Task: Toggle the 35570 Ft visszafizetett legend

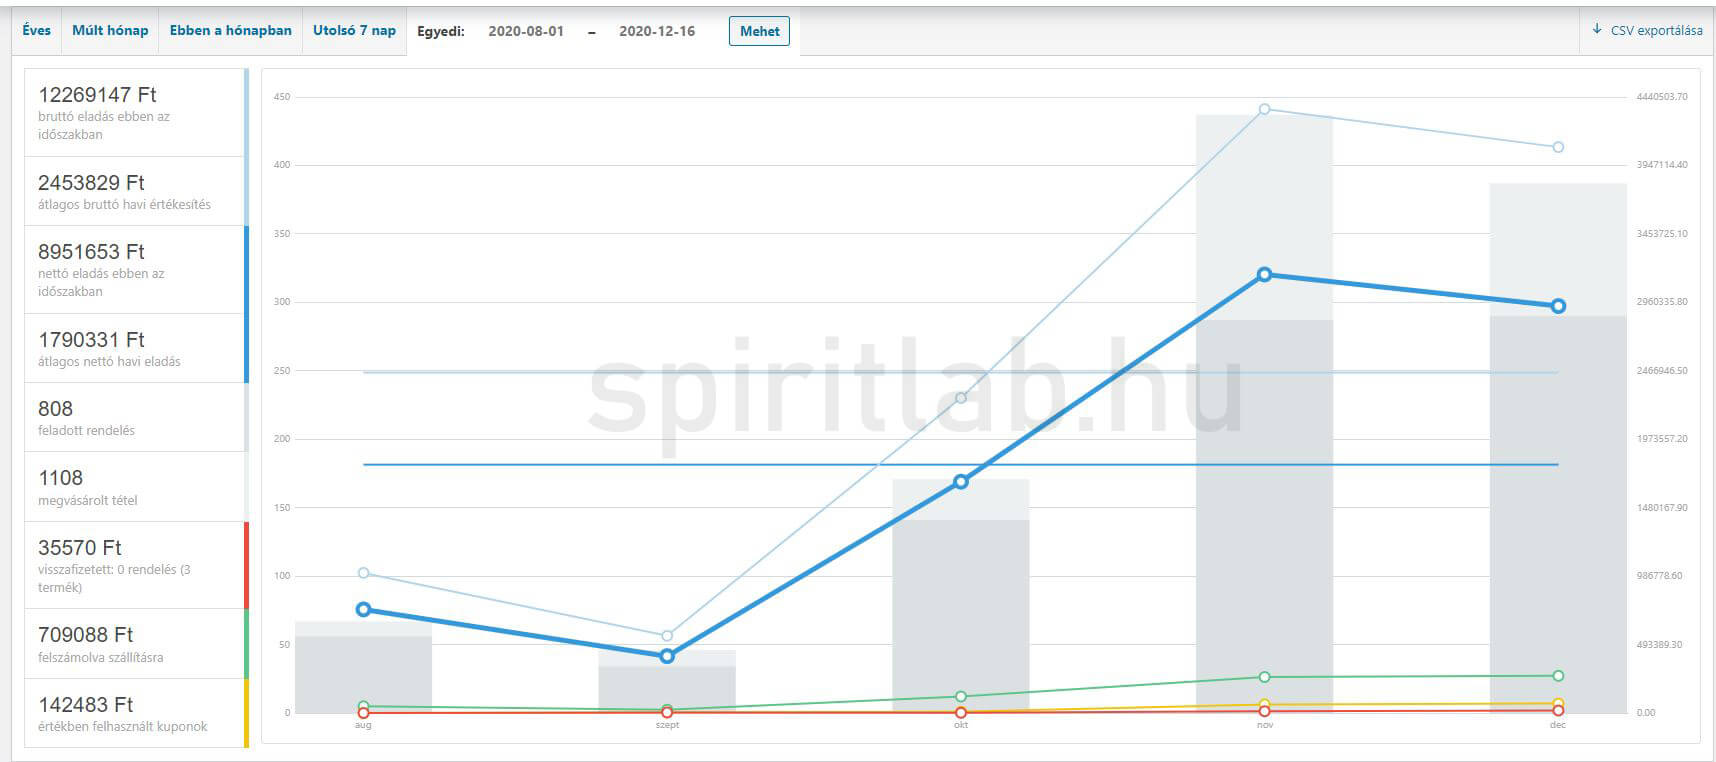Action: 136,565
